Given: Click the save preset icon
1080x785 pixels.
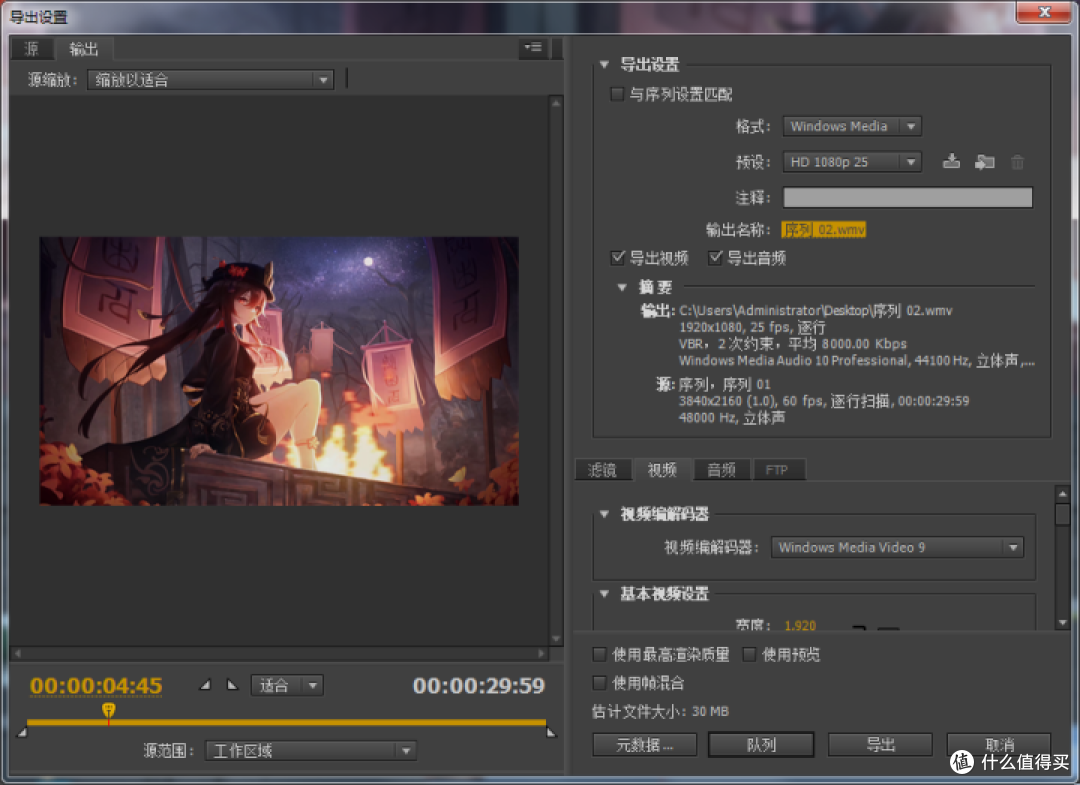Looking at the screenshot, I should [951, 162].
